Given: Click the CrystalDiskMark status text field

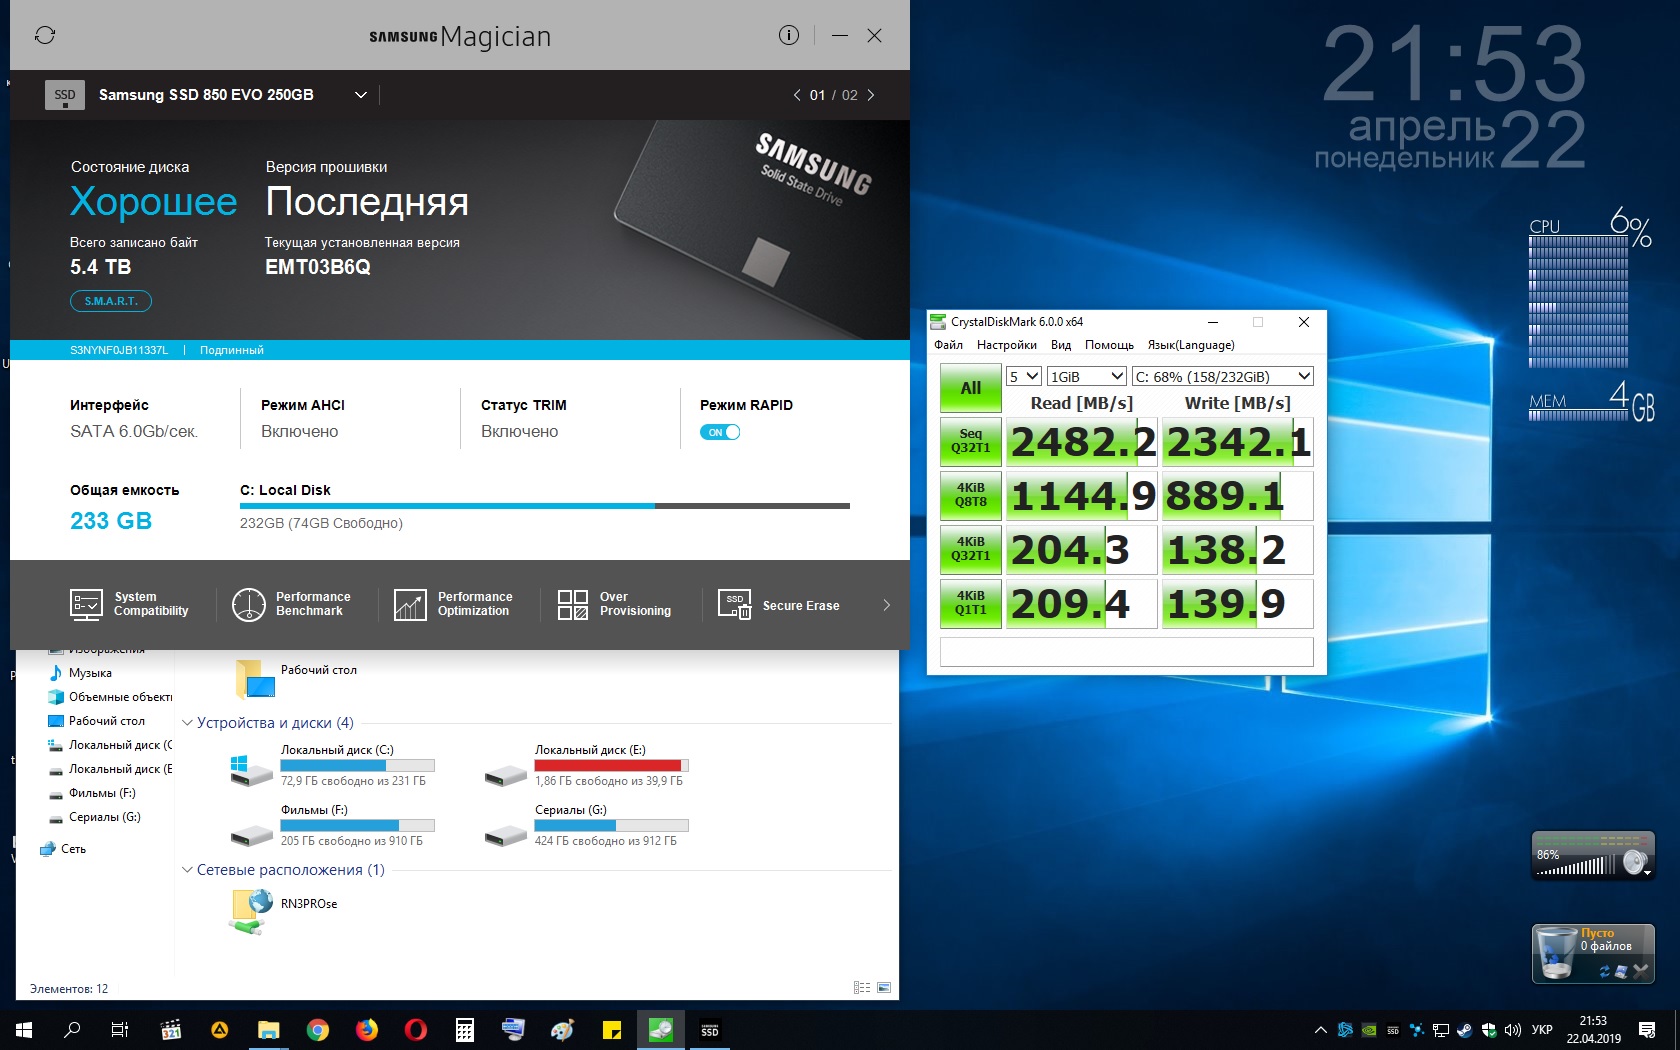Looking at the screenshot, I should click(x=1127, y=651).
